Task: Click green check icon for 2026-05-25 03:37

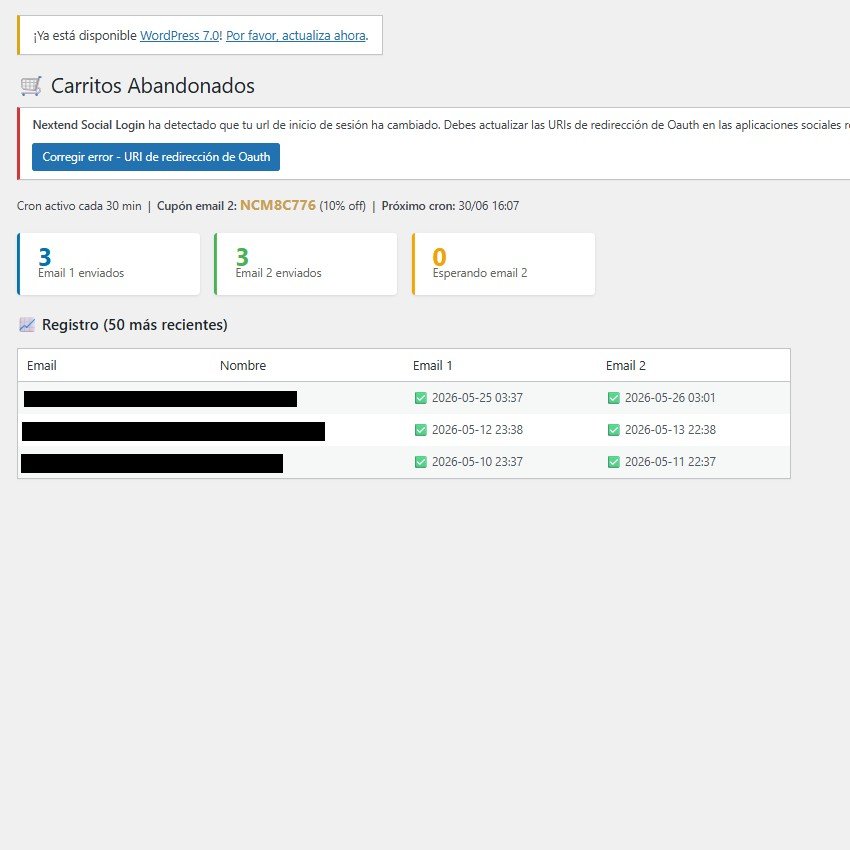Action: [421, 398]
